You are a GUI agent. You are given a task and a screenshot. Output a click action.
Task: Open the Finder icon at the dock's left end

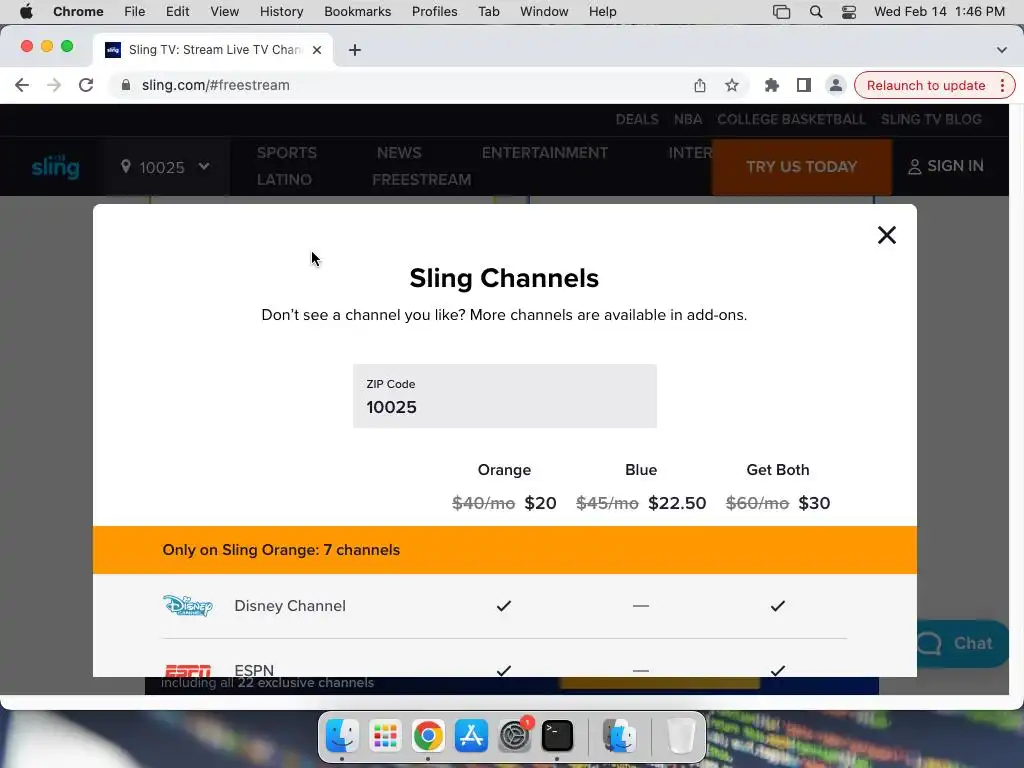click(x=342, y=736)
